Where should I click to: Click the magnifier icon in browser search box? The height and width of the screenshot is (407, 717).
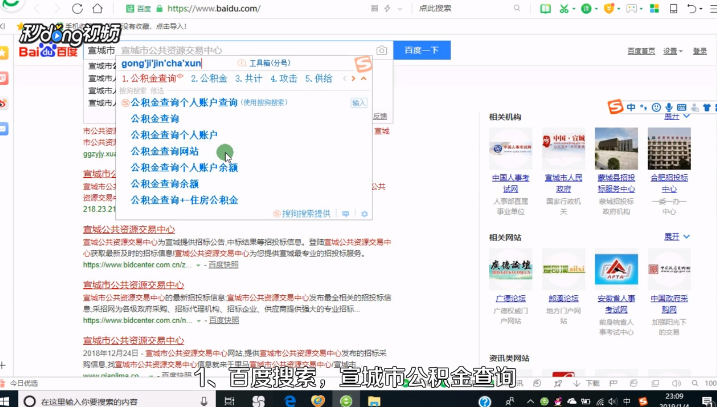(517, 8)
